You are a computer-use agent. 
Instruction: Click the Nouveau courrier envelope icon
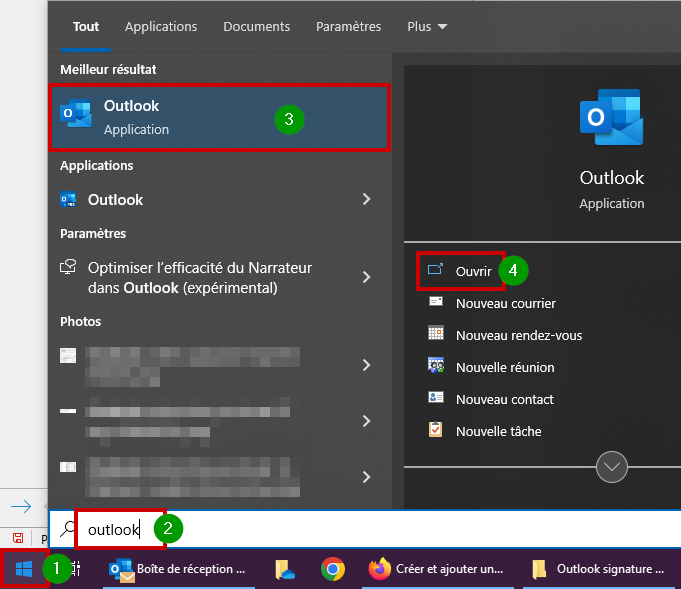click(436, 301)
